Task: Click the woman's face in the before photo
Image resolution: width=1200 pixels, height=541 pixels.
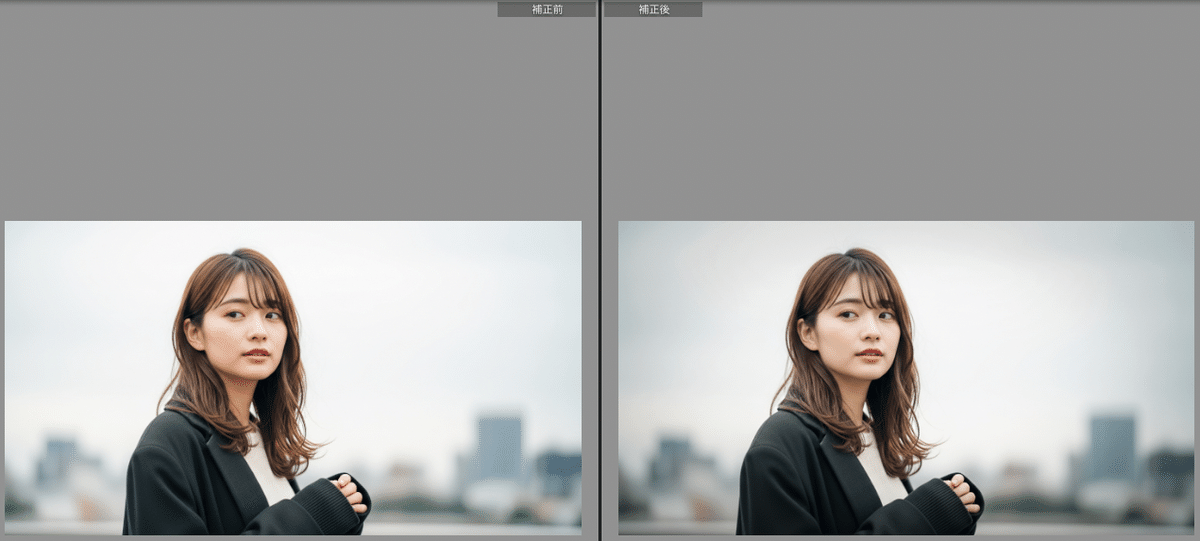Action: (x=243, y=325)
